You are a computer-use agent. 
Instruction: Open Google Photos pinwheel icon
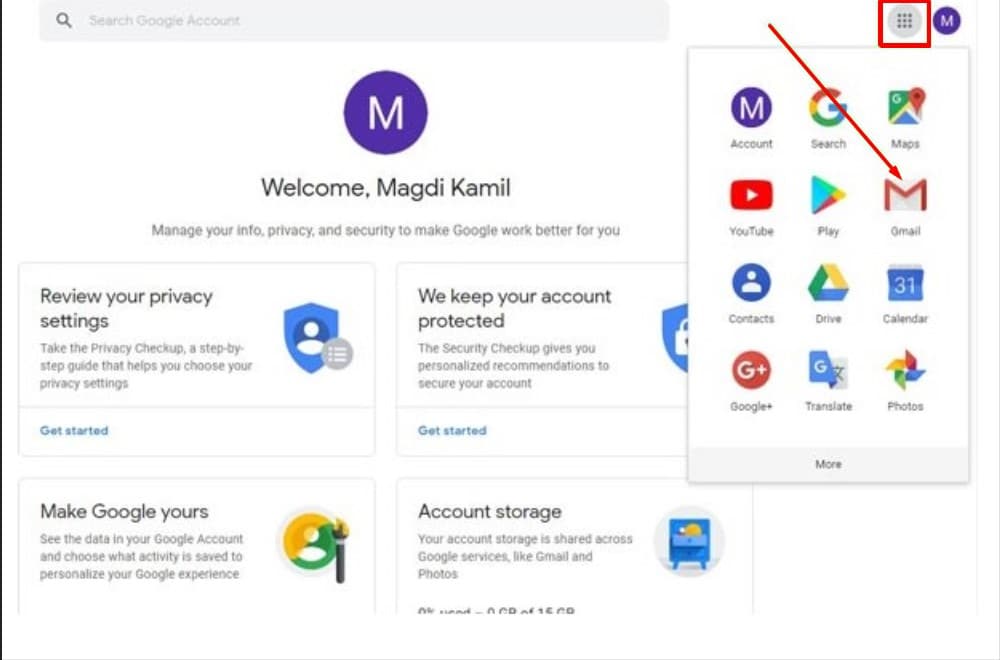[x=905, y=372]
